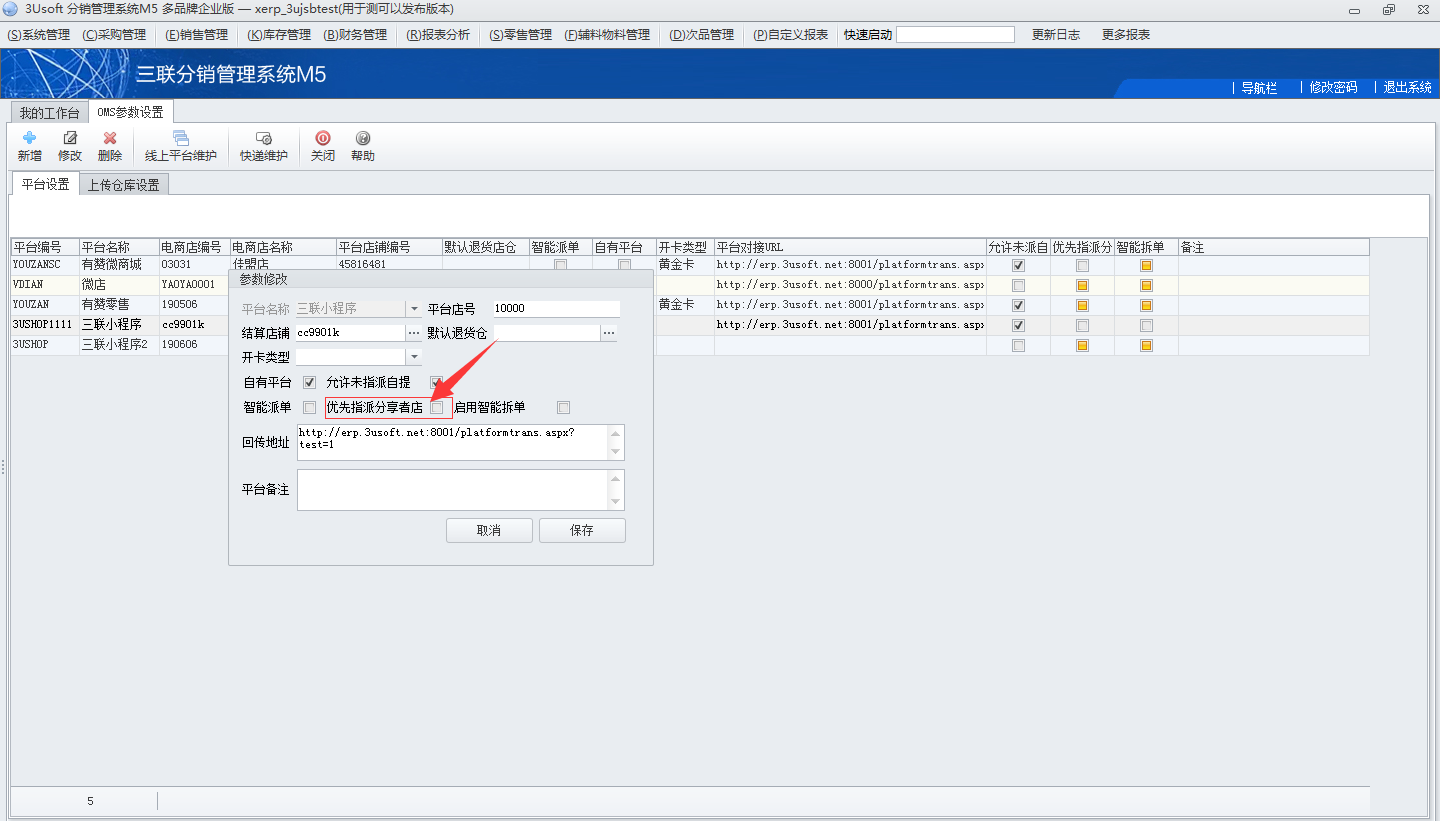1440x821 pixels.
Task: Click the ellipsis button beside 结算店铺
Action: coord(414,333)
